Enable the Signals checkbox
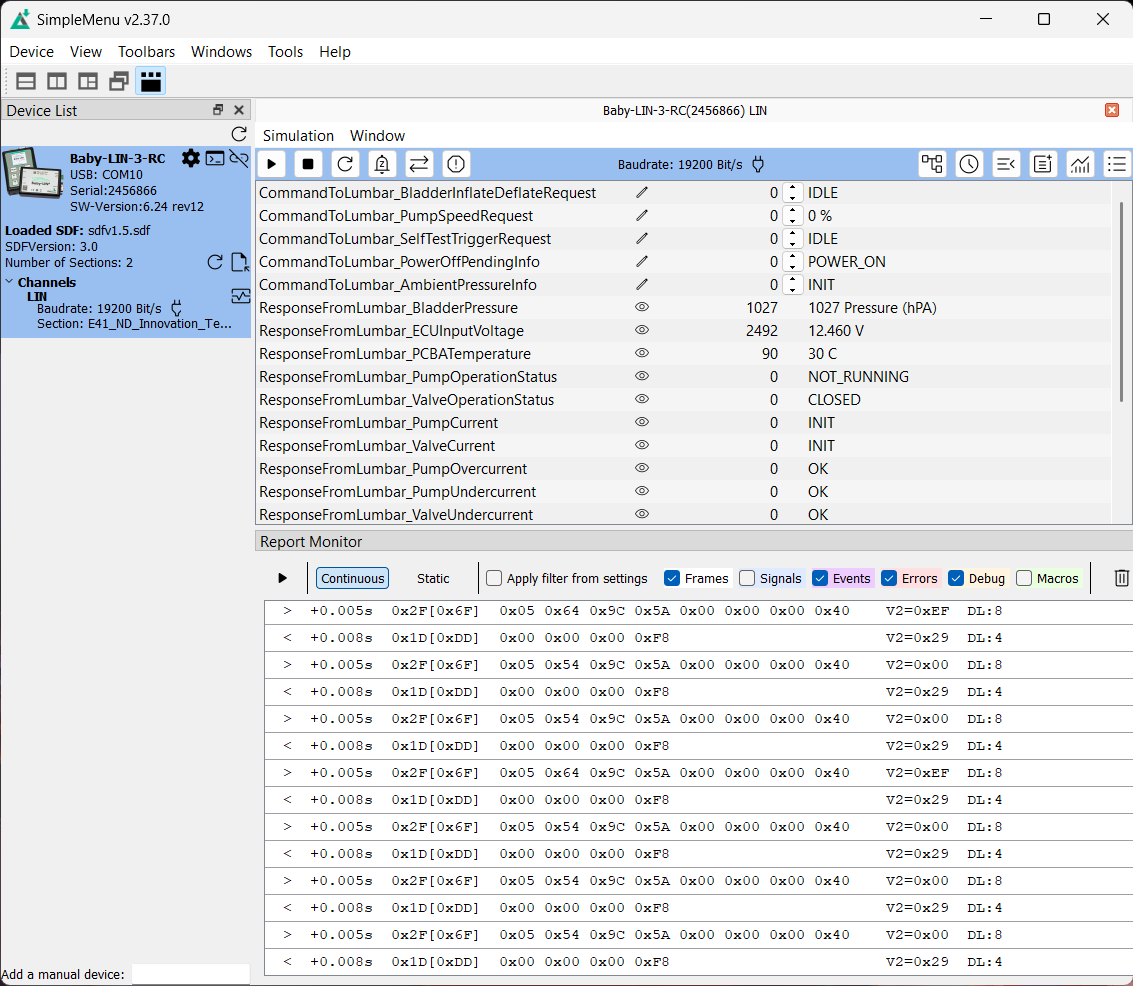 coord(747,578)
